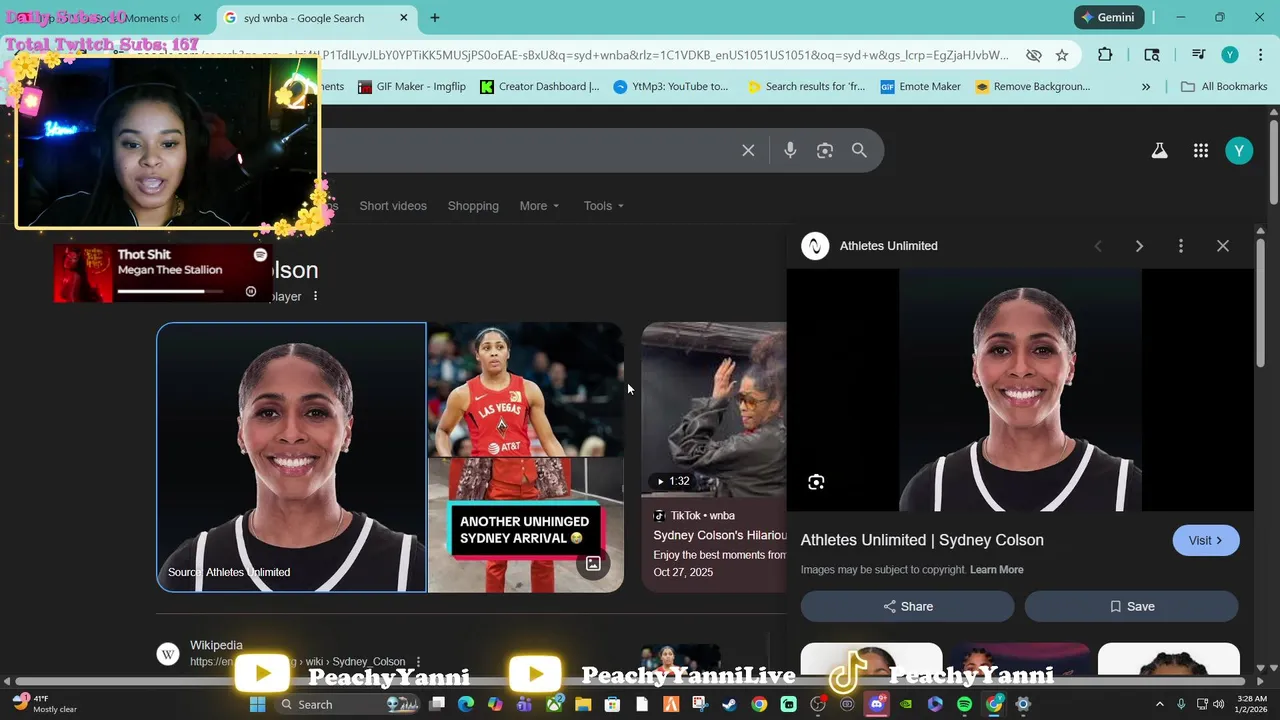Open Spotify from the taskbar
The height and width of the screenshot is (720, 1280).
(964, 704)
